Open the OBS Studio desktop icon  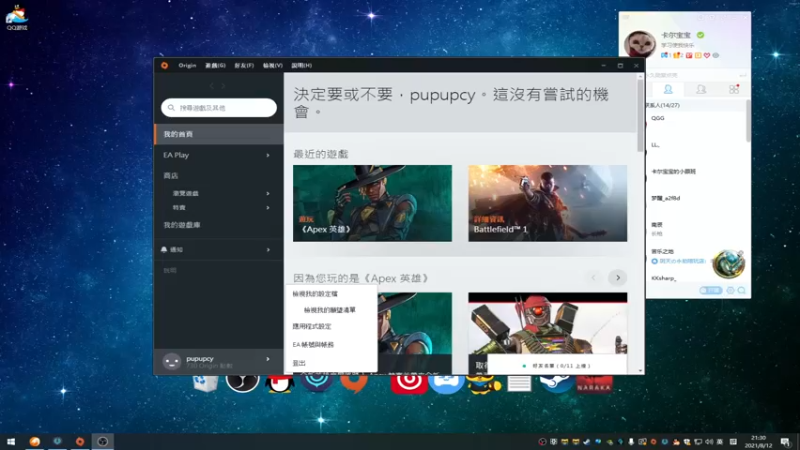tap(242, 383)
